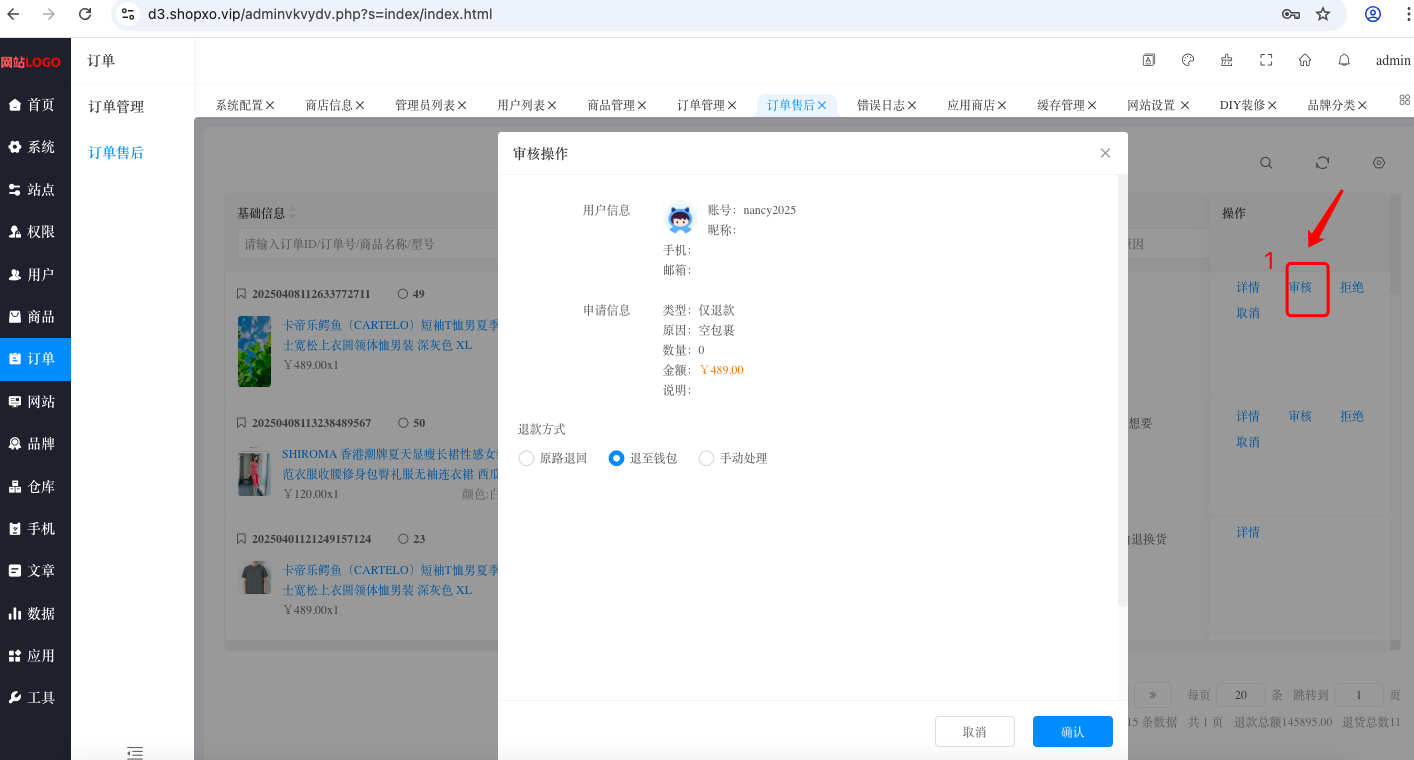Open 首页 in the left sidebar
Screen dimensions: 1414x760
(x=35, y=105)
